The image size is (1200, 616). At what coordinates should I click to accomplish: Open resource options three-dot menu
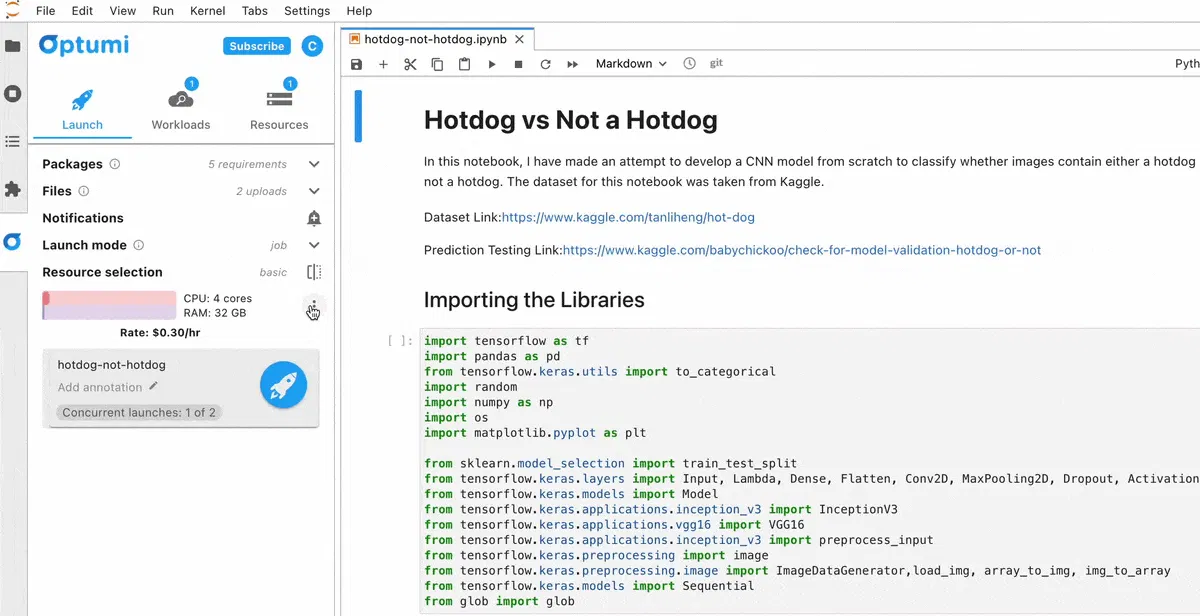(x=314, y=306)
